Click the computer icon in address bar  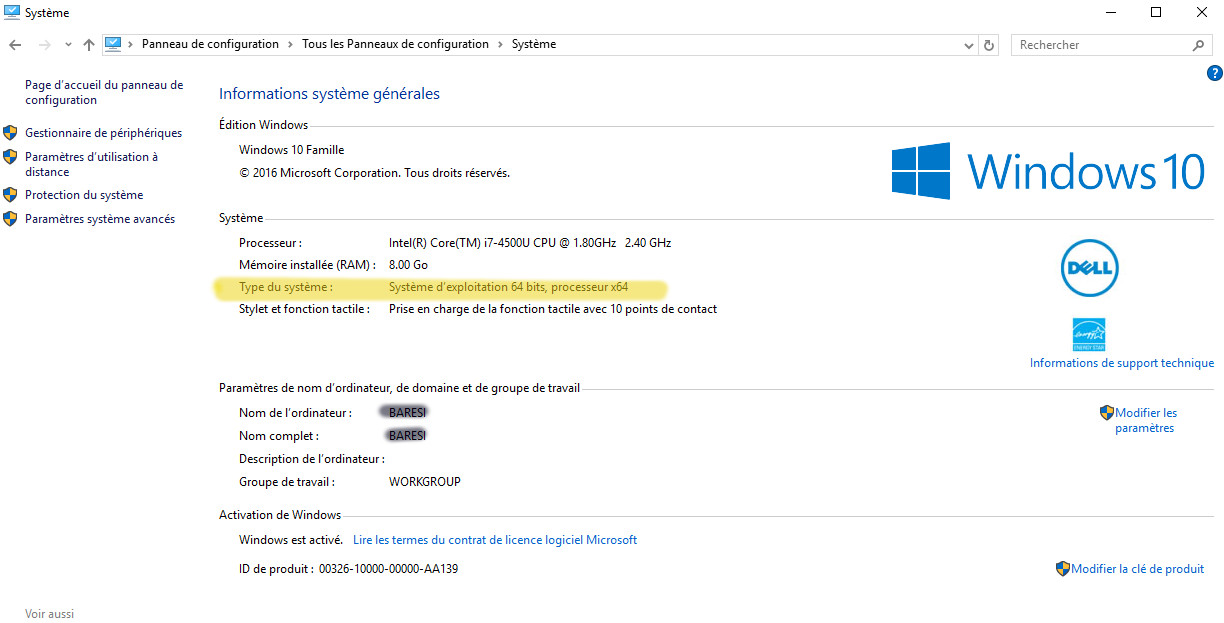pos(113,44)
